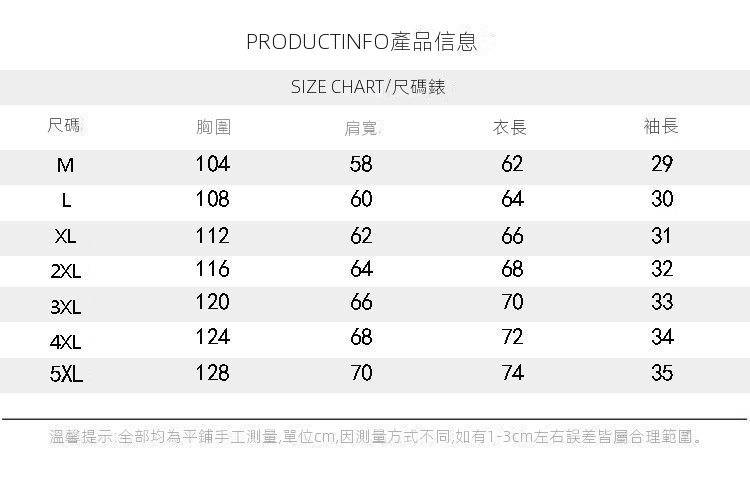Select the 2XL size row label
This screenshot has height=486, width=750.
(66, 271)
